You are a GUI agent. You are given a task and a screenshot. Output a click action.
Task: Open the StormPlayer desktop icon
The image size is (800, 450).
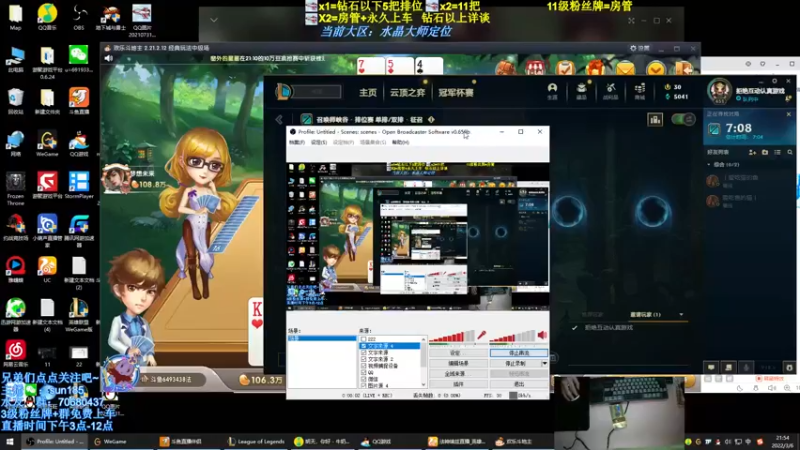point(79,185)
